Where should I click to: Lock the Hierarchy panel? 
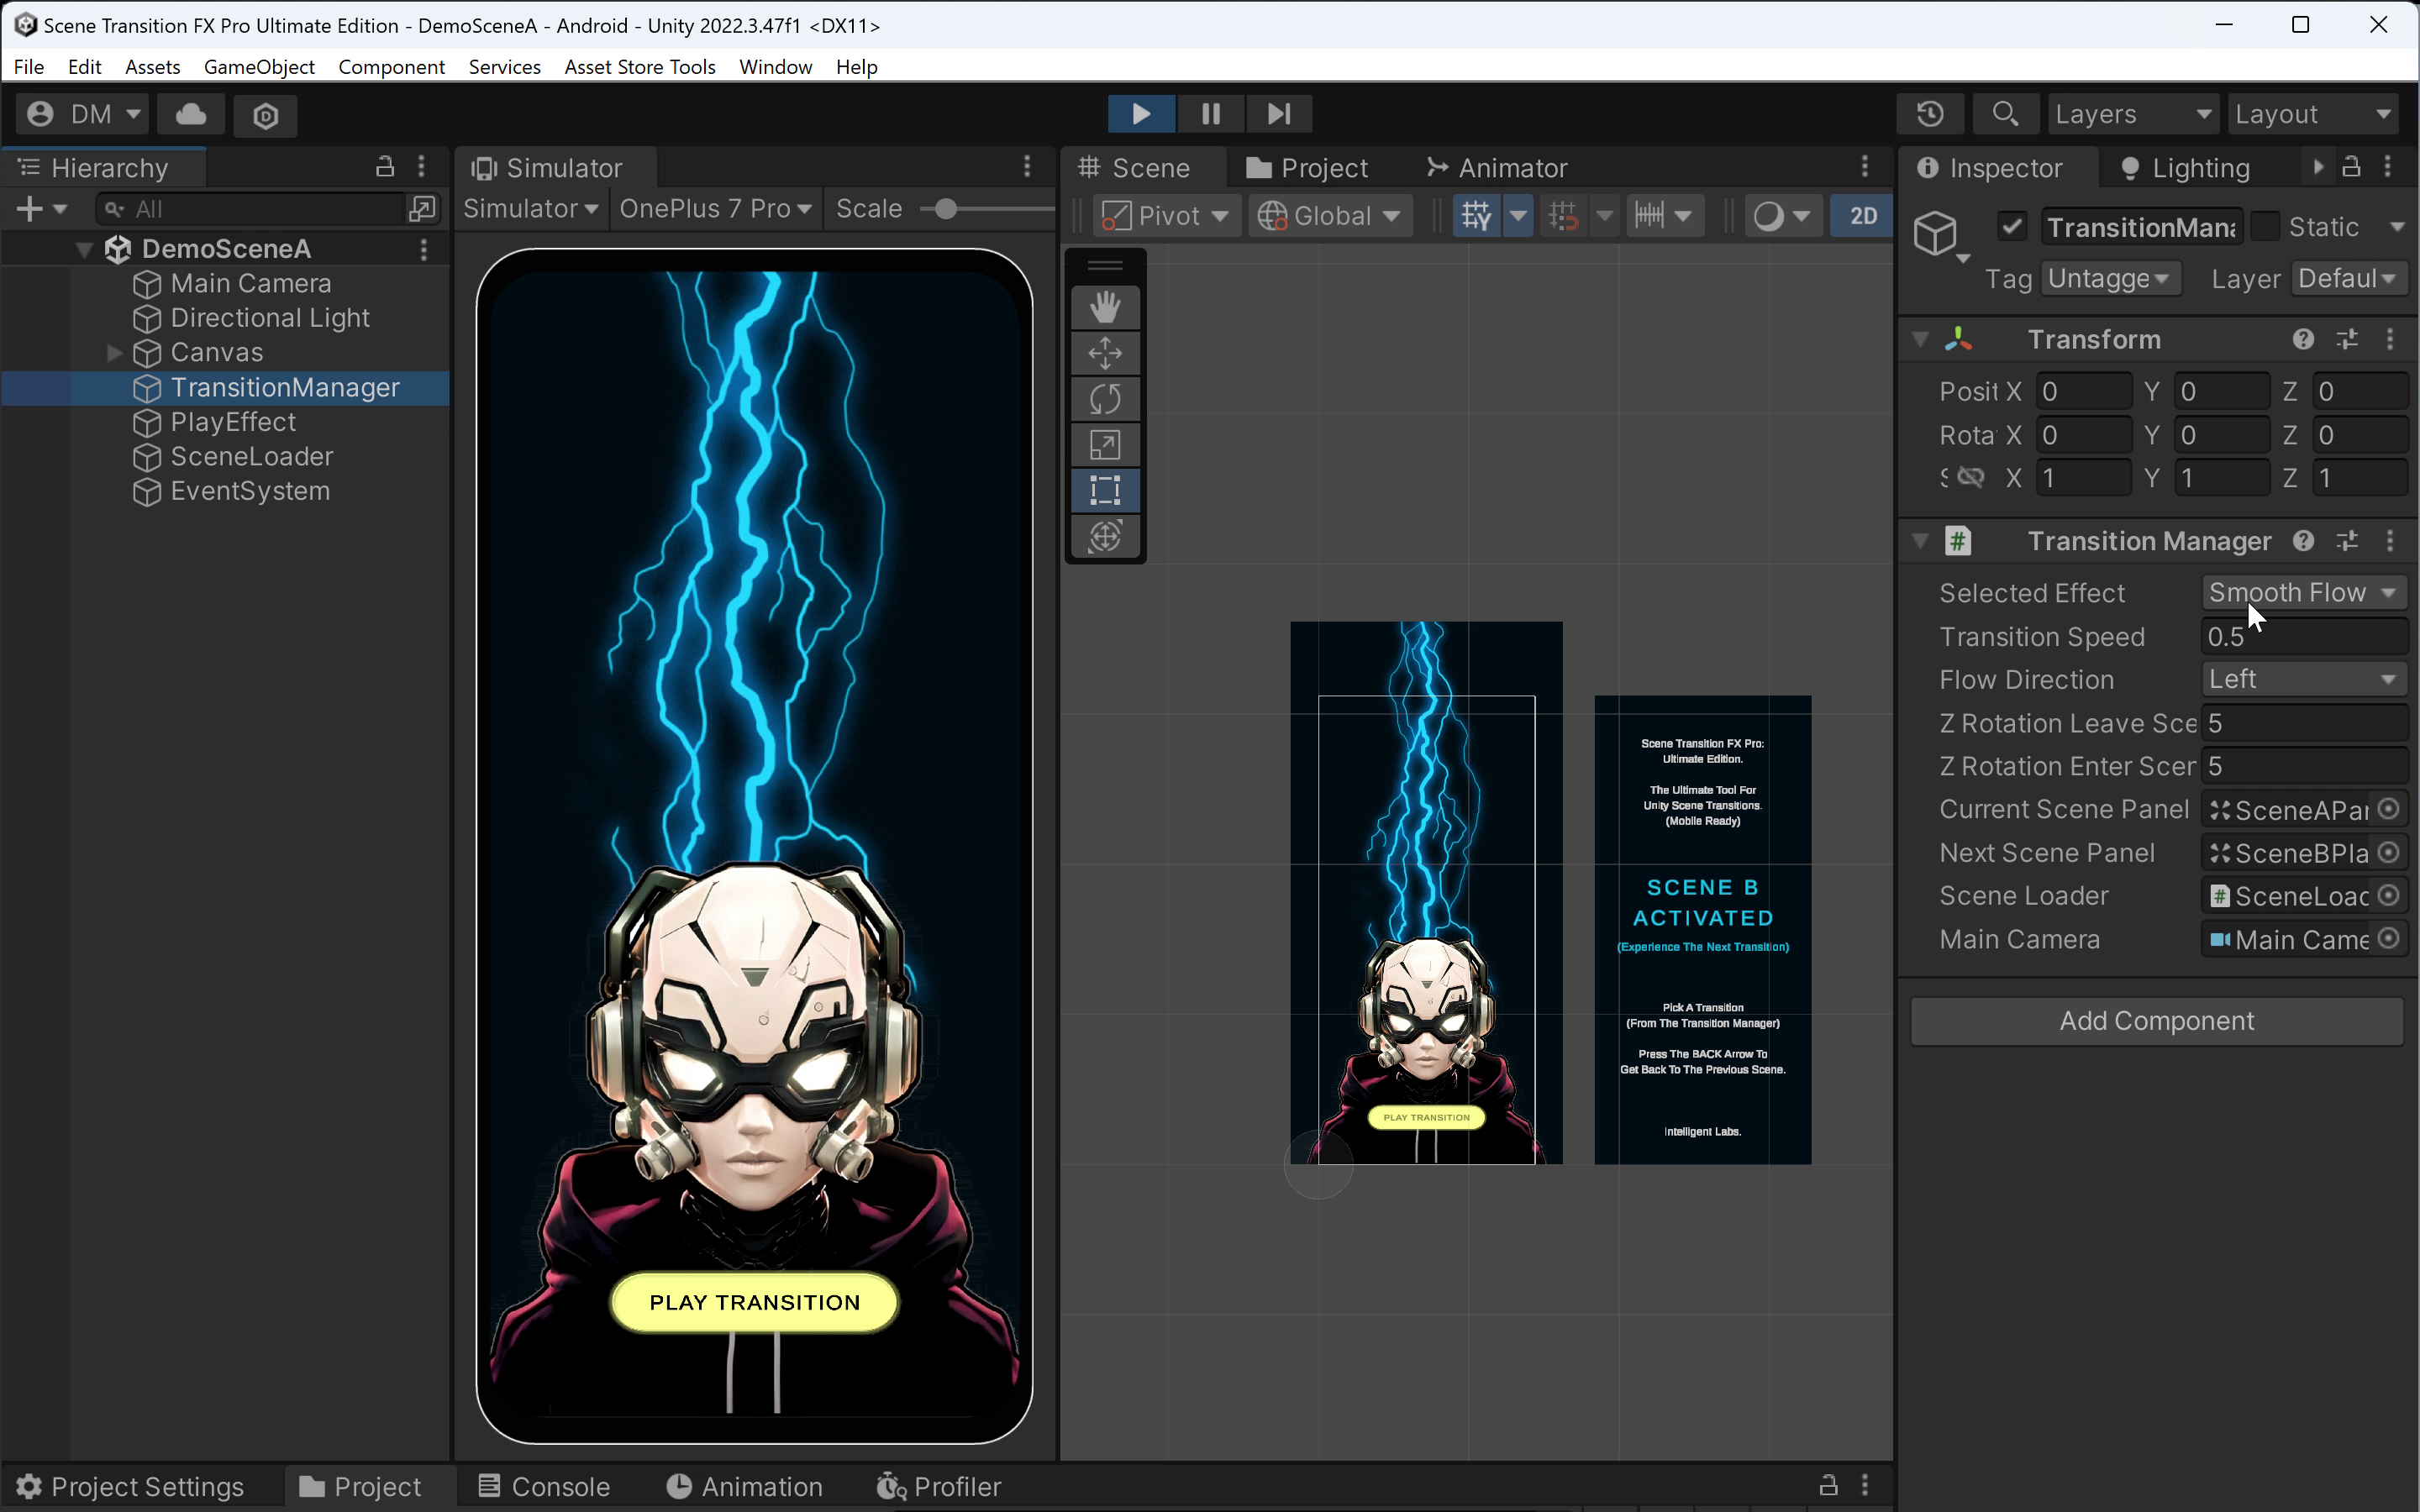coord(384,167)
